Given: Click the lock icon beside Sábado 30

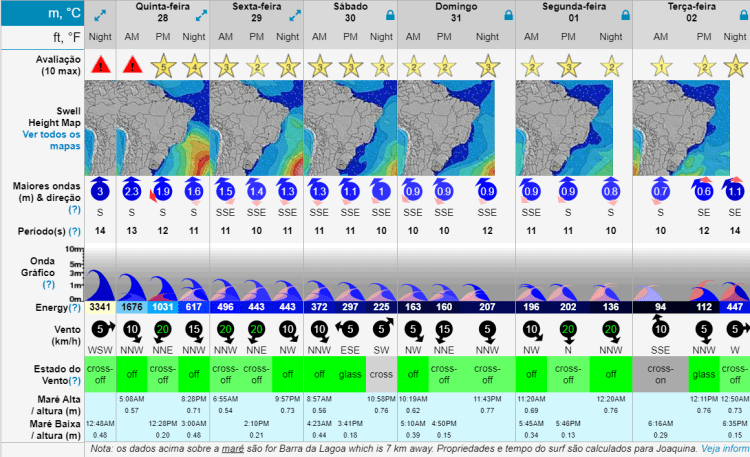Looking at the screenshot, I should pyautogui.click(x=390, y=15).
